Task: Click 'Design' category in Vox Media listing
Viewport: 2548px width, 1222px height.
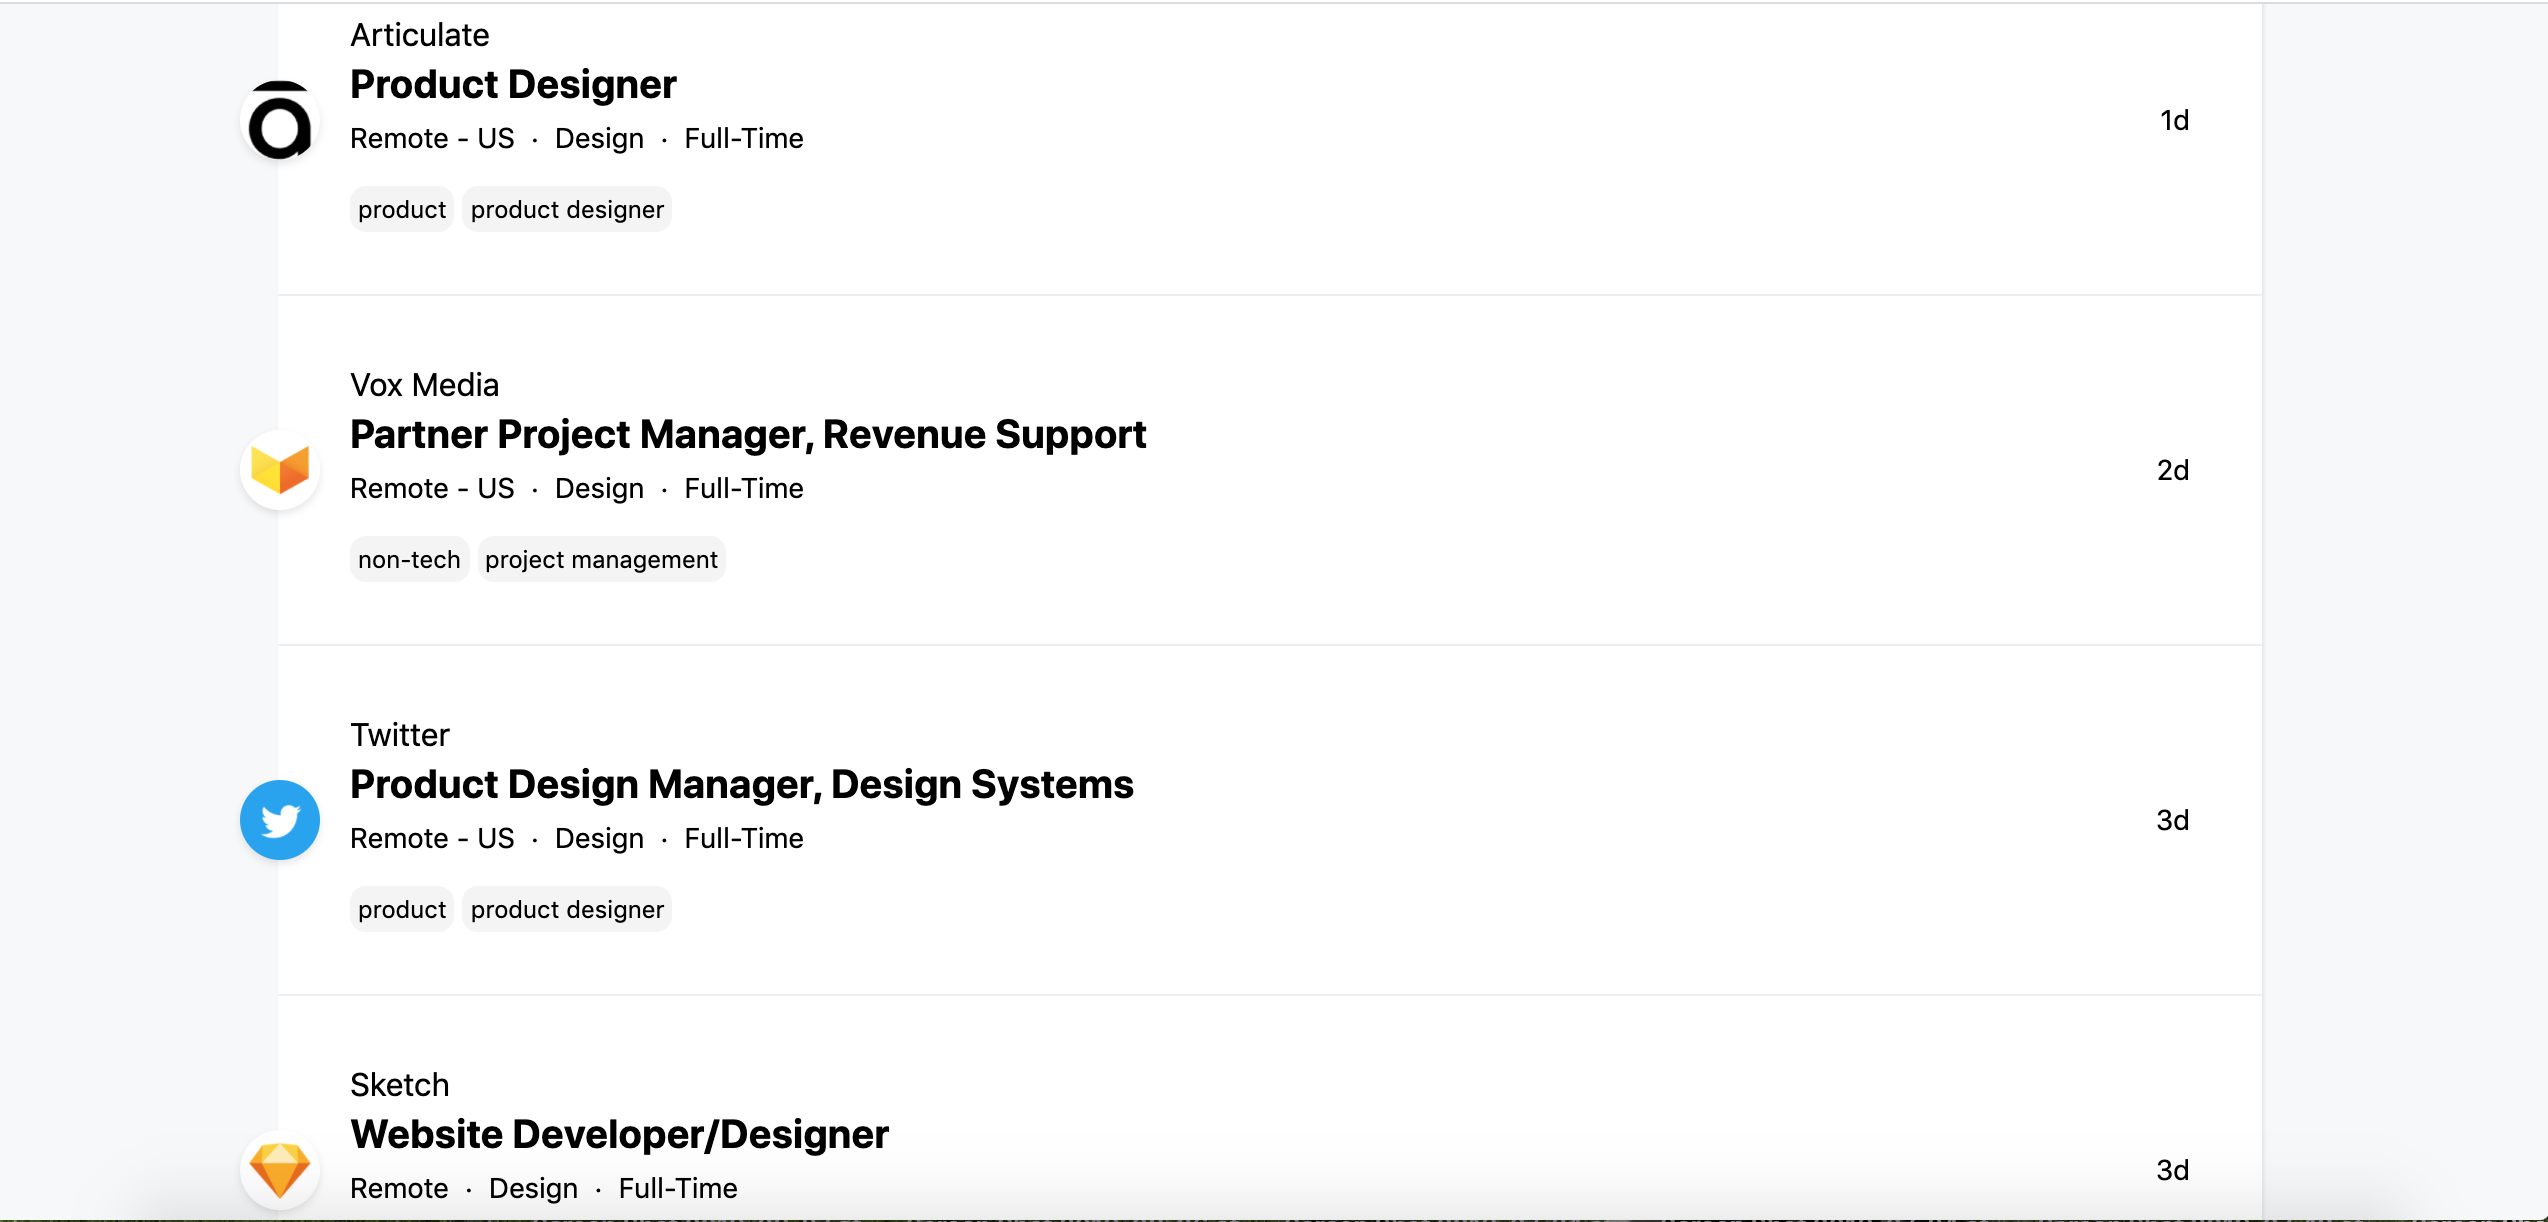Action: point(599,488)
